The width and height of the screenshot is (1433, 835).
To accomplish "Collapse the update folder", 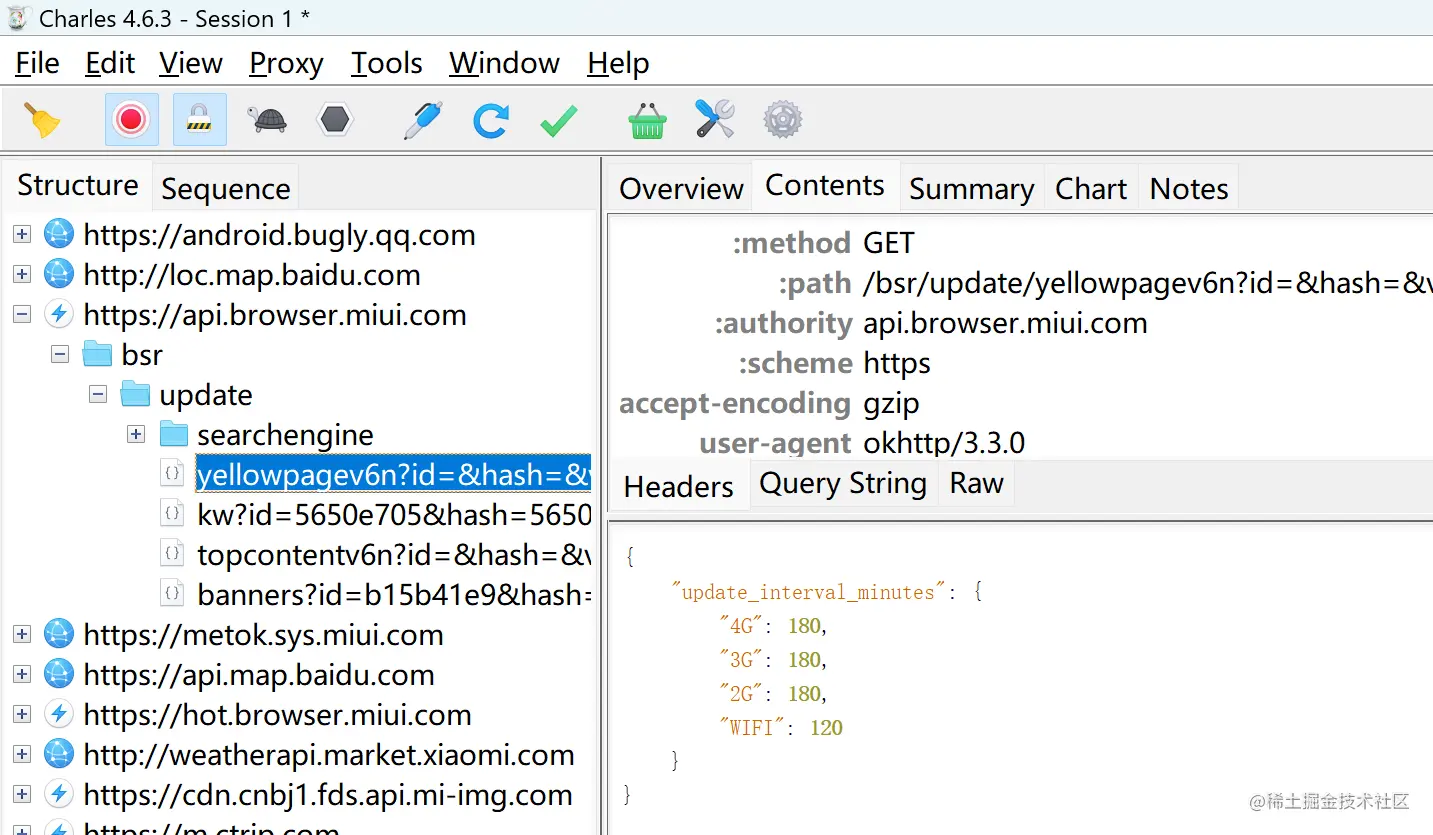I will point(98,395).
